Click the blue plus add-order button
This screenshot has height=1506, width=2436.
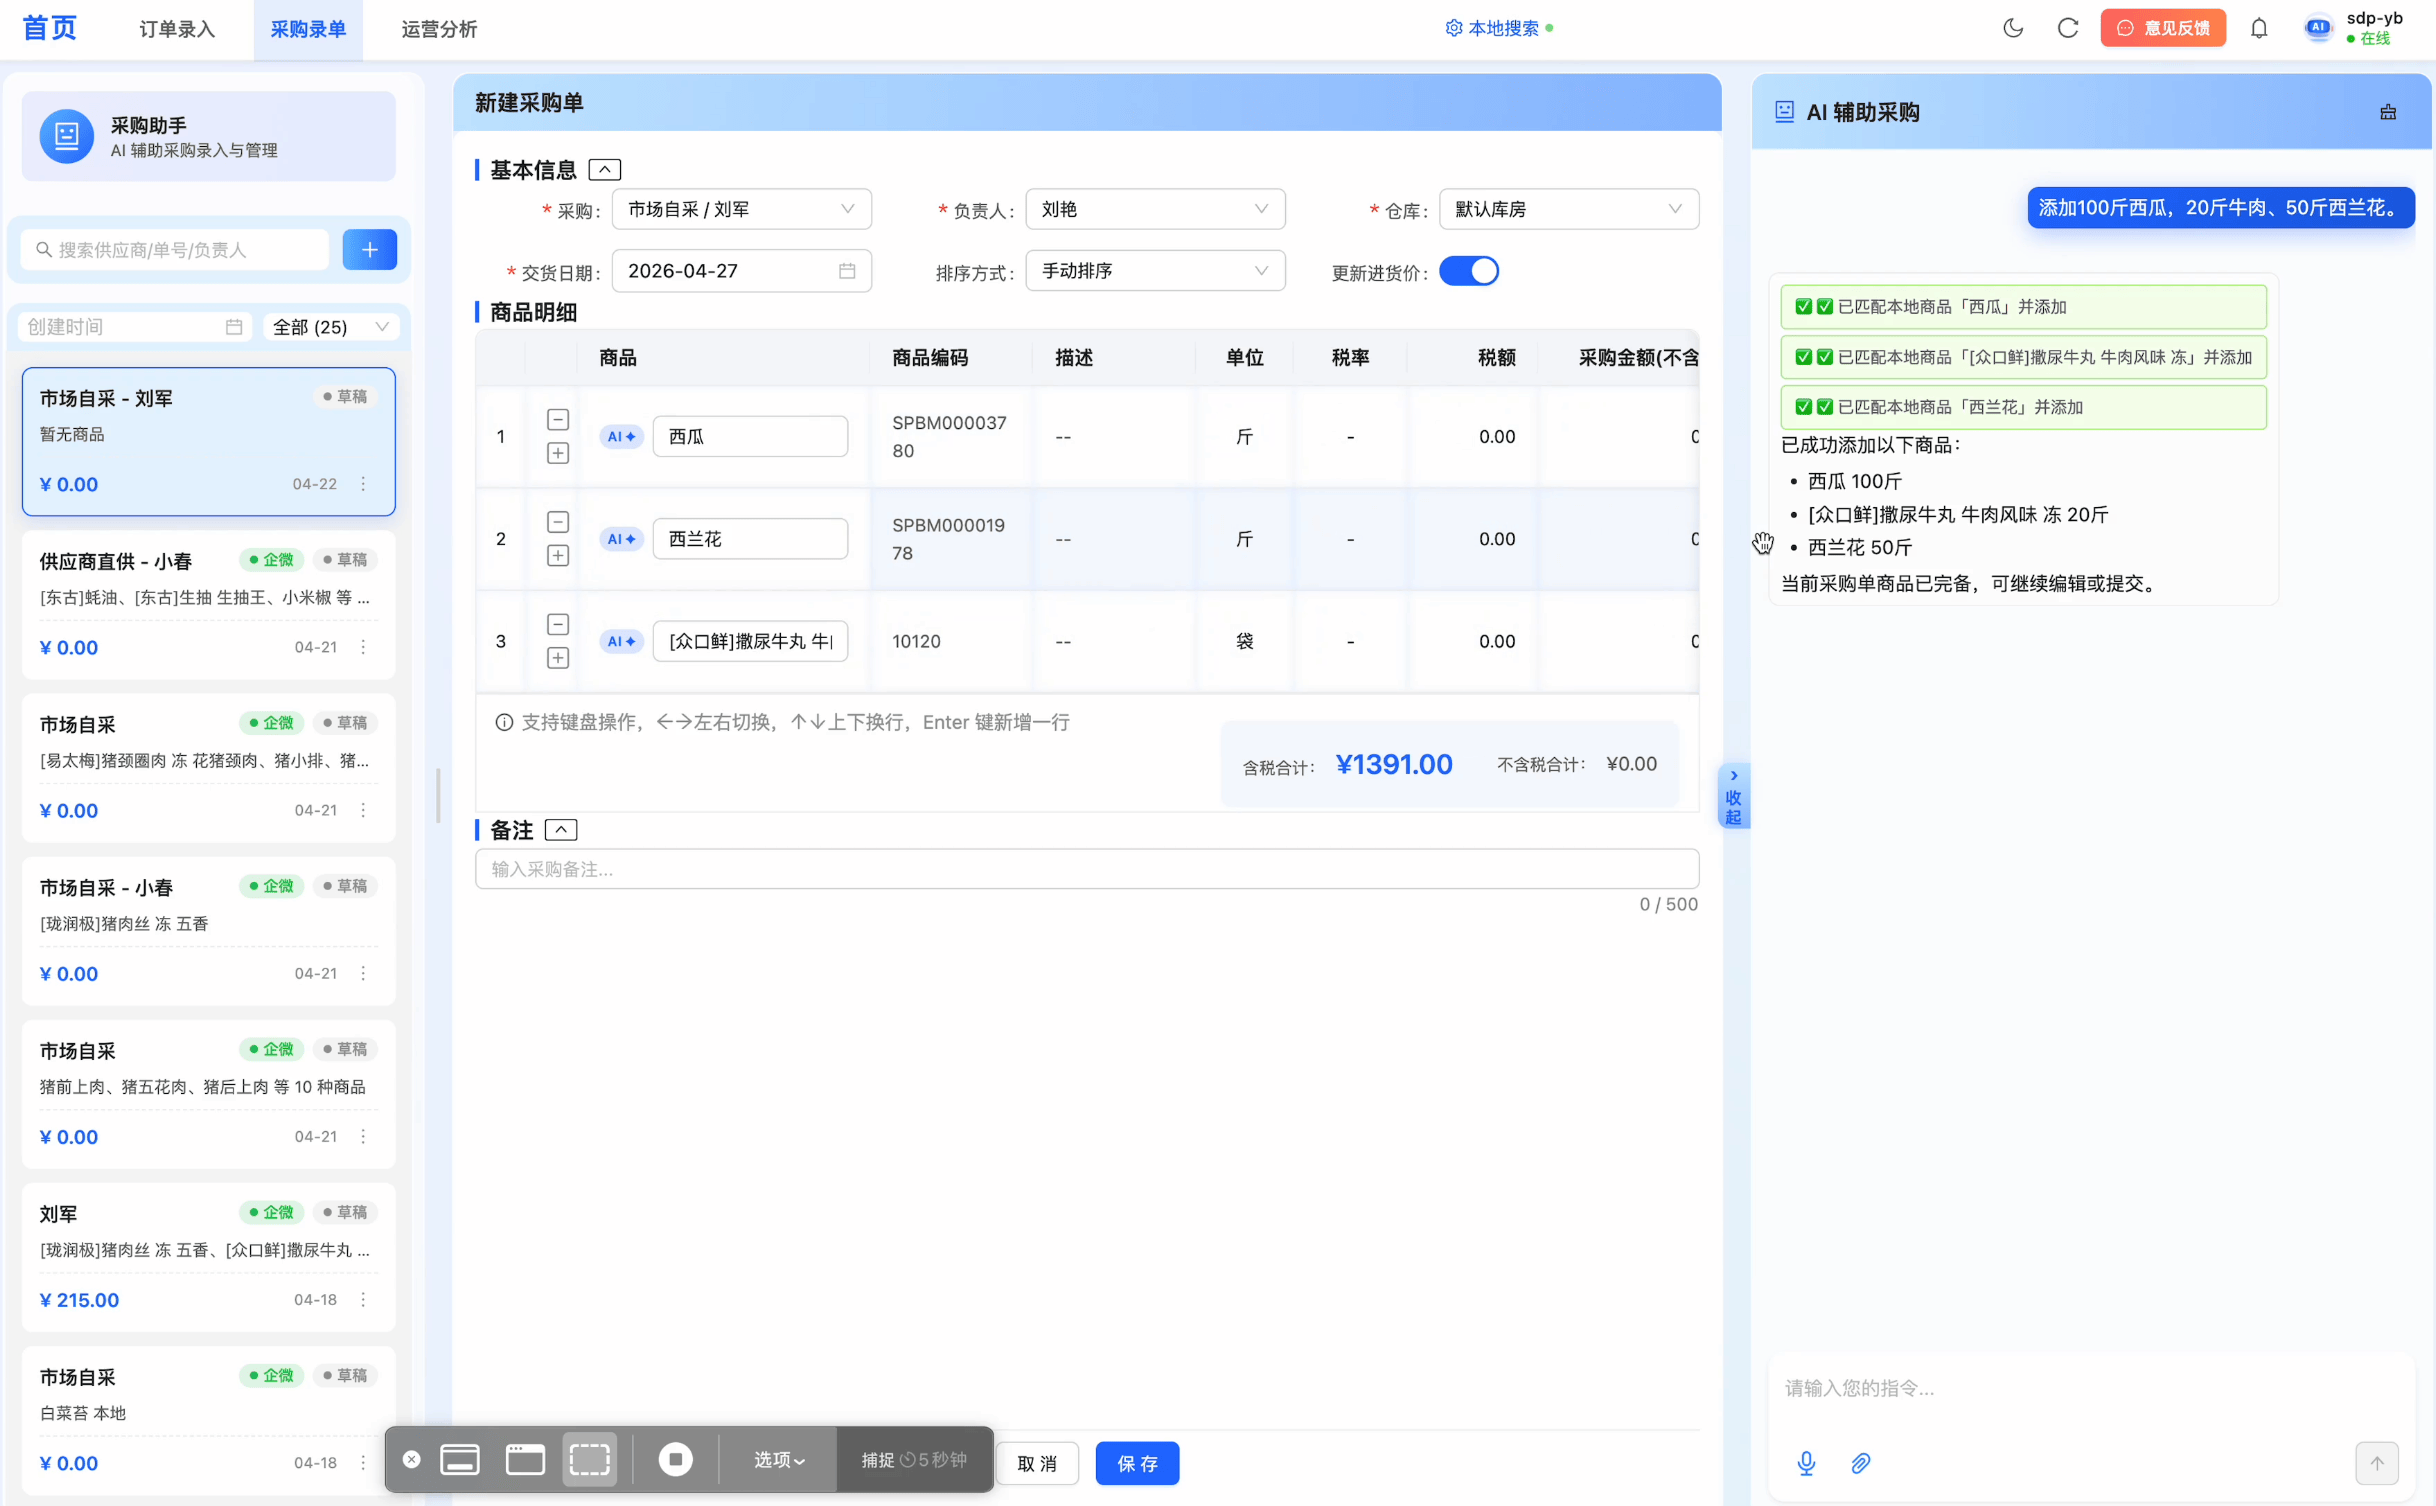pos(369,250)
